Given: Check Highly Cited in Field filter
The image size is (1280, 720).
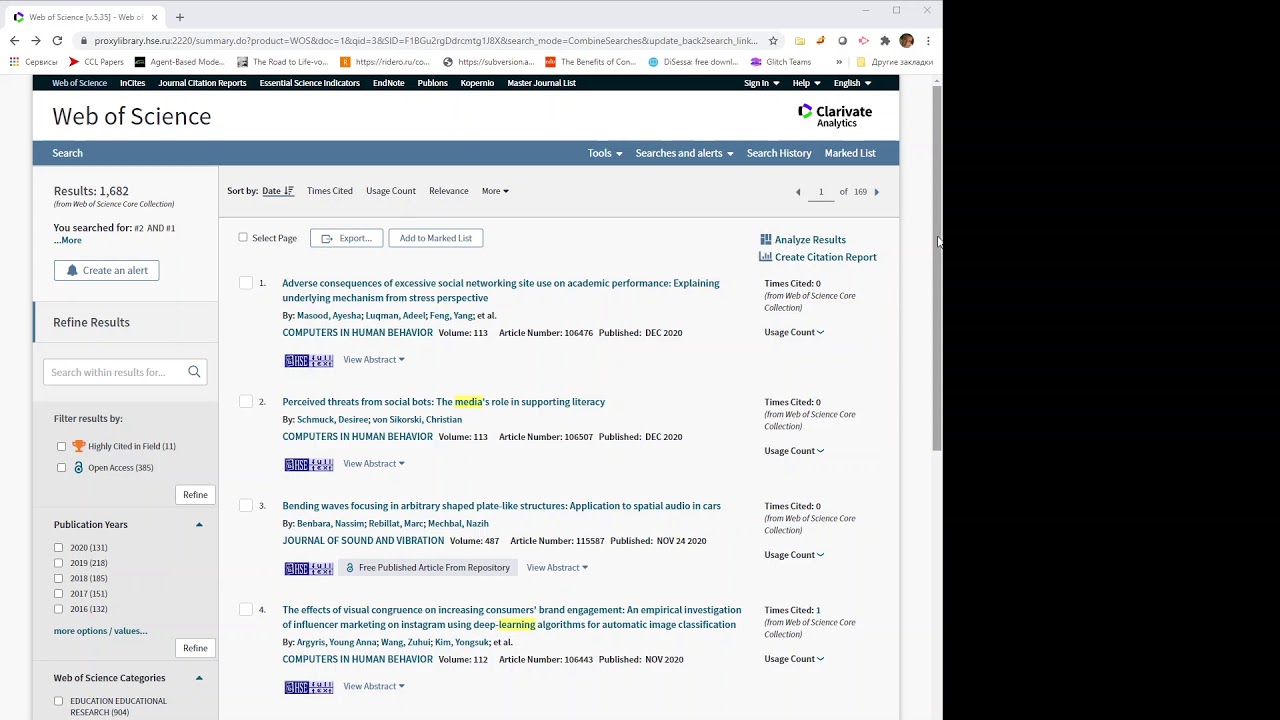Looking at the screenshot, I should pos(61,447).
